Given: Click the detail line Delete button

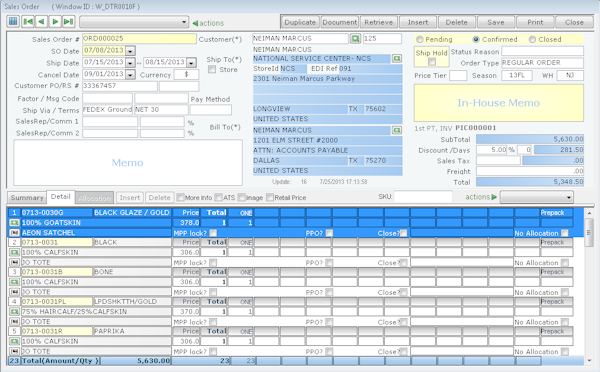Looking at the screenshot, I should [160, 197].
